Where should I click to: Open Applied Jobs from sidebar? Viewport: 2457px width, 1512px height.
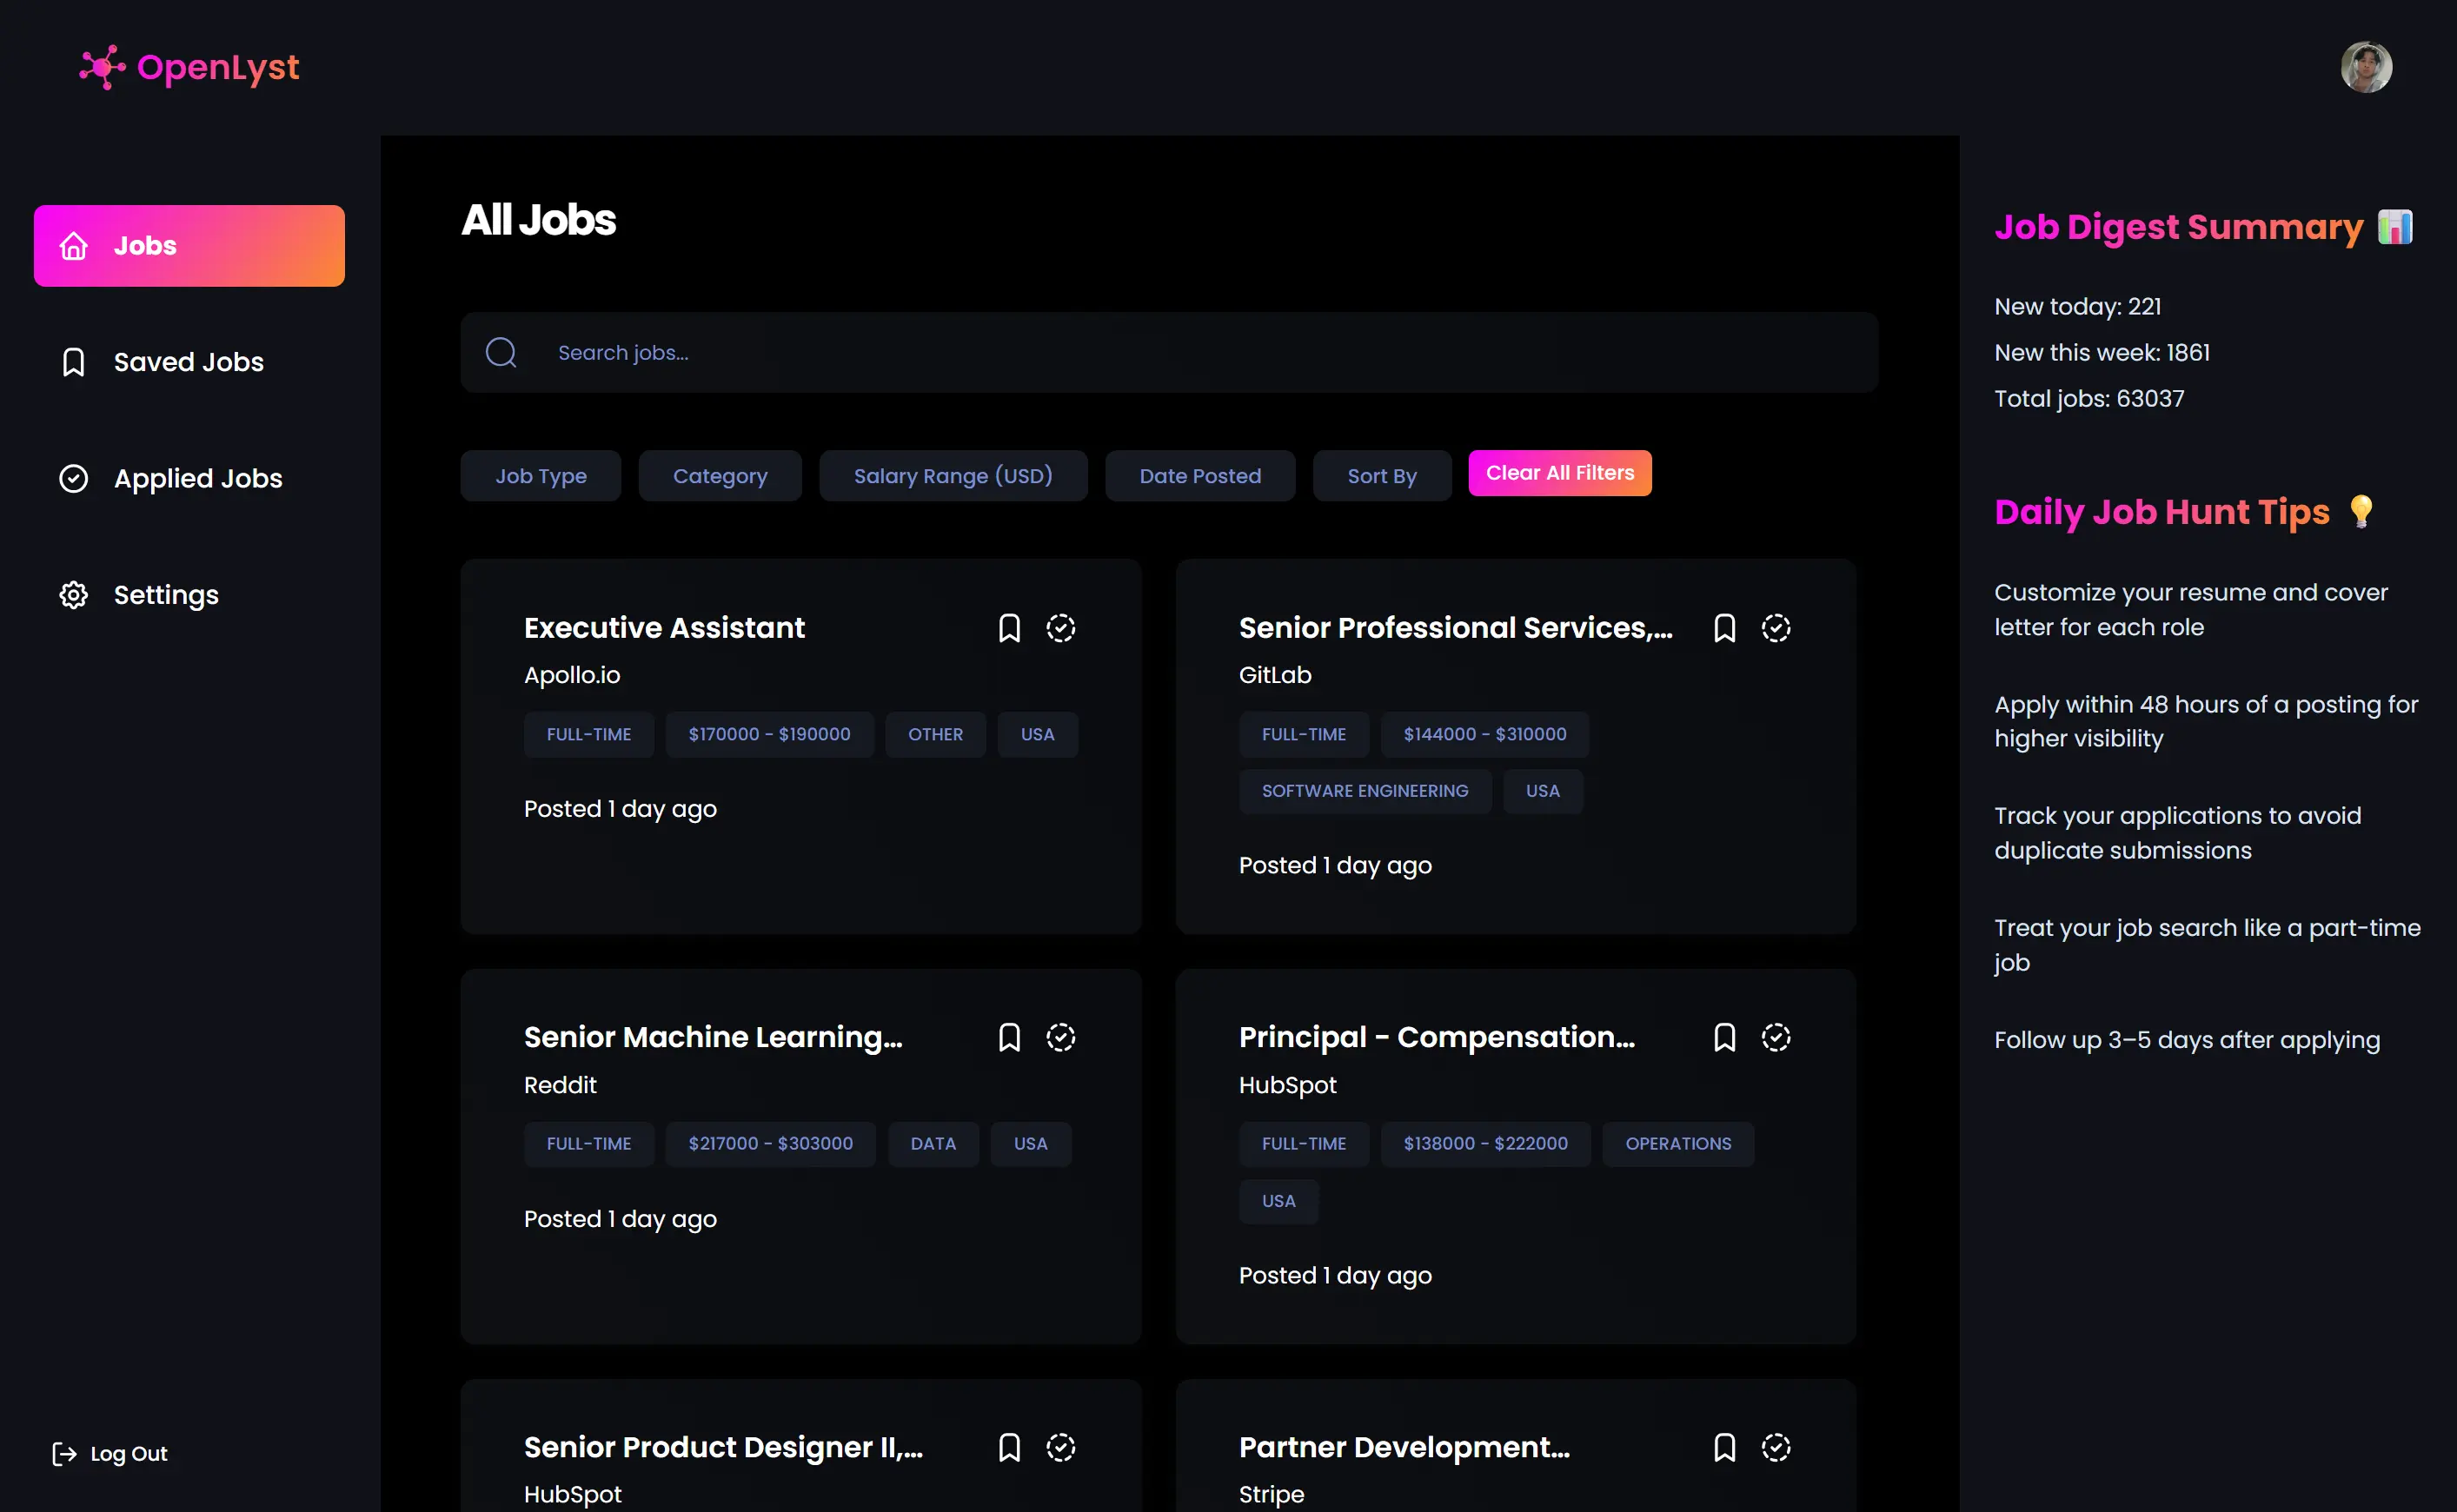coord(197,478)
